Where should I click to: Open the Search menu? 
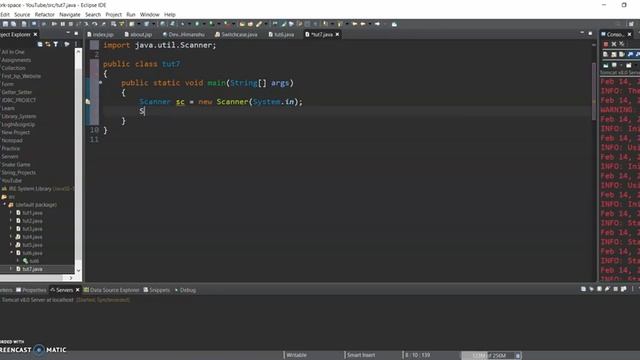pos(93,14)
